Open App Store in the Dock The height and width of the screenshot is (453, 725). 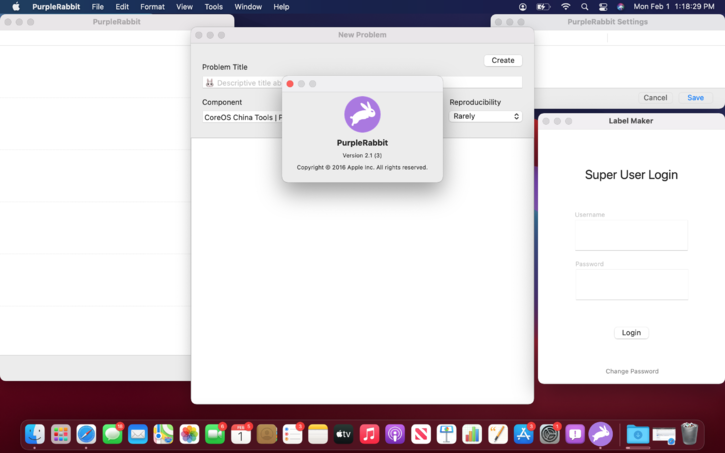[523, 434]
